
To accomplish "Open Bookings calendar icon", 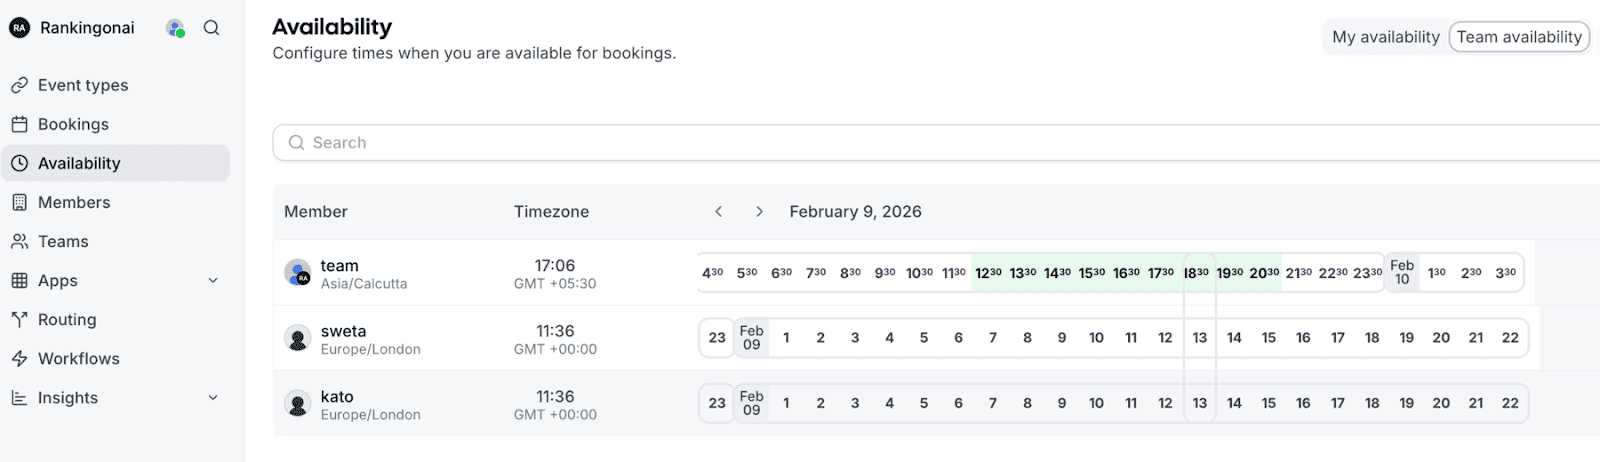I will point(19,124).
